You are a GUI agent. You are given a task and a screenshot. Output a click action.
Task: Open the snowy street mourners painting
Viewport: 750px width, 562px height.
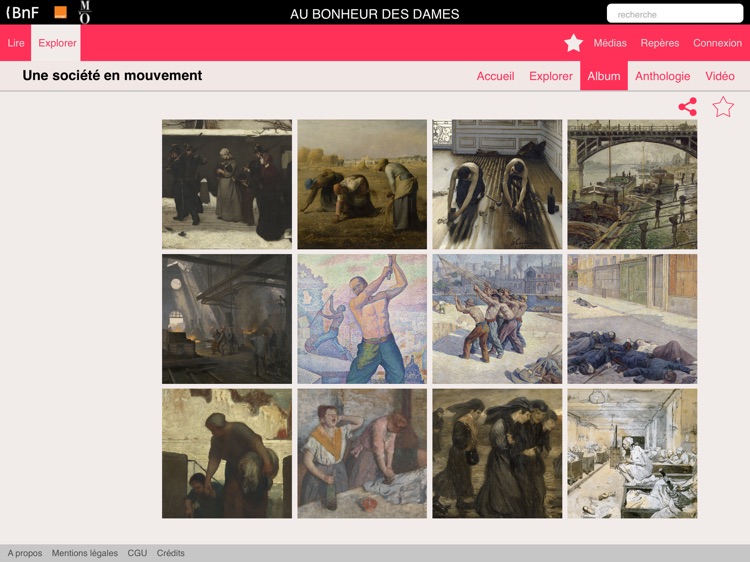[227, 184]
